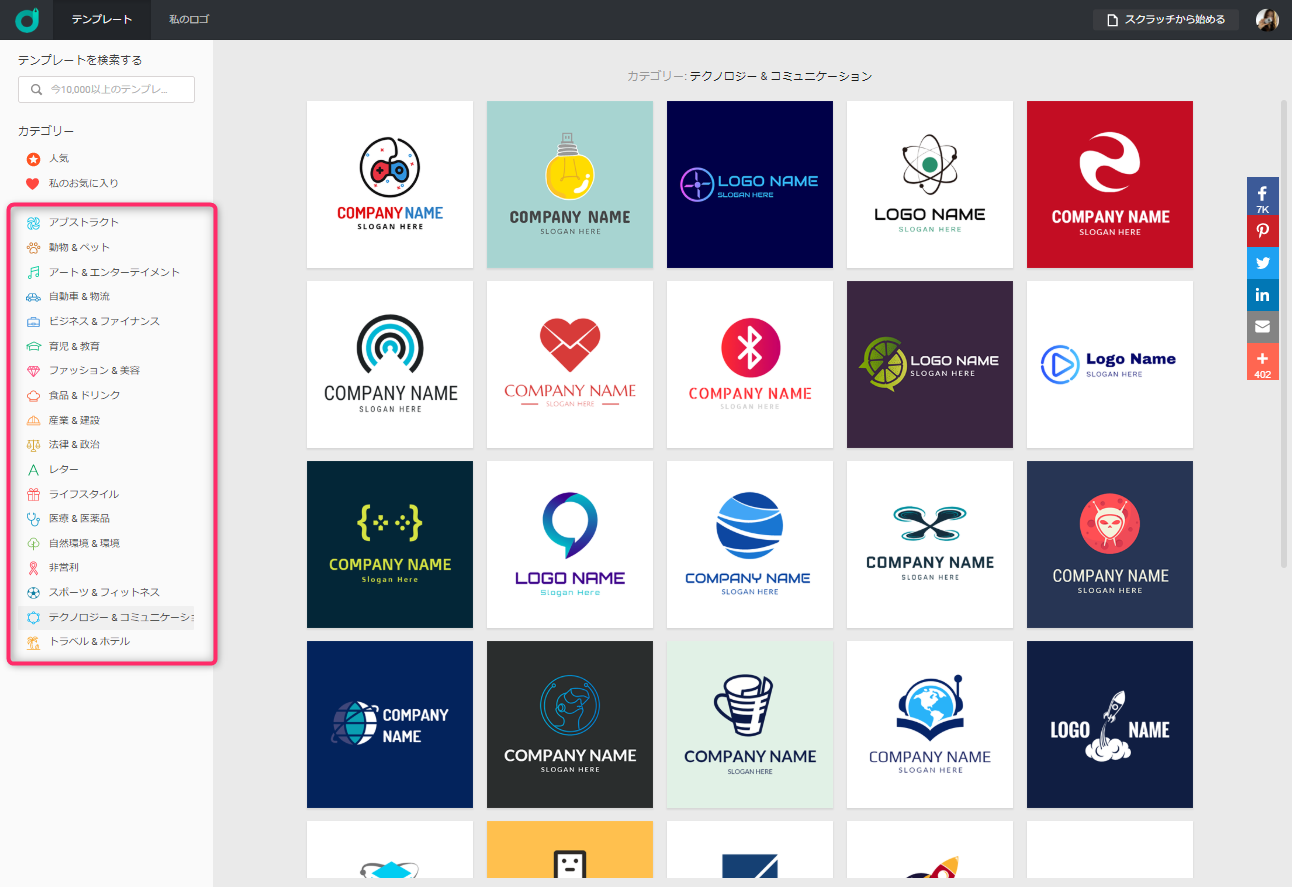
Task: Choose the blue striped globe logo template
Action: (750, 544)
